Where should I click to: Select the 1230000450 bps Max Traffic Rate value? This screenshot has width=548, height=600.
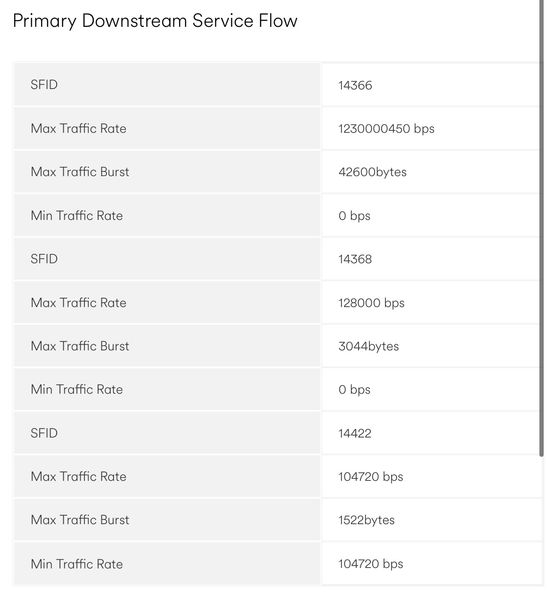pos(386,129)
